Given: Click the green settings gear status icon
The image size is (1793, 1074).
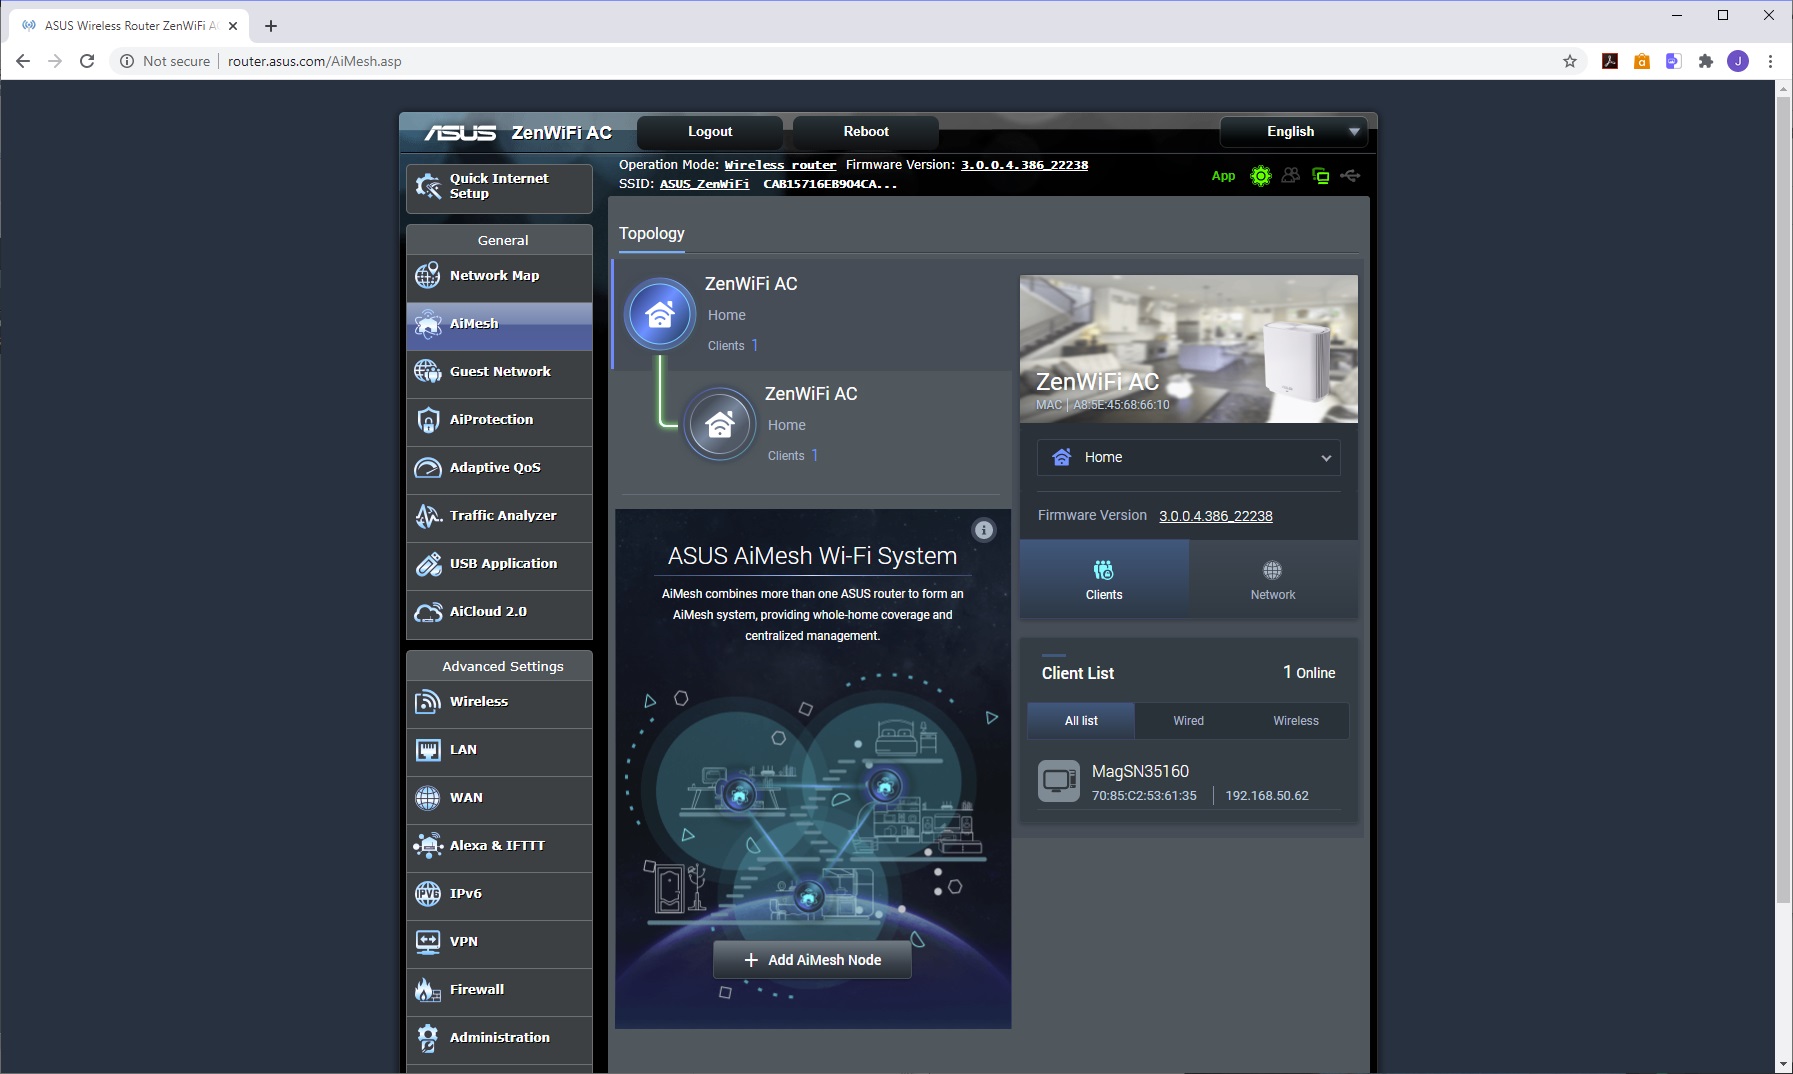Looking at the screenshot, I should (x=1261, y=176).
